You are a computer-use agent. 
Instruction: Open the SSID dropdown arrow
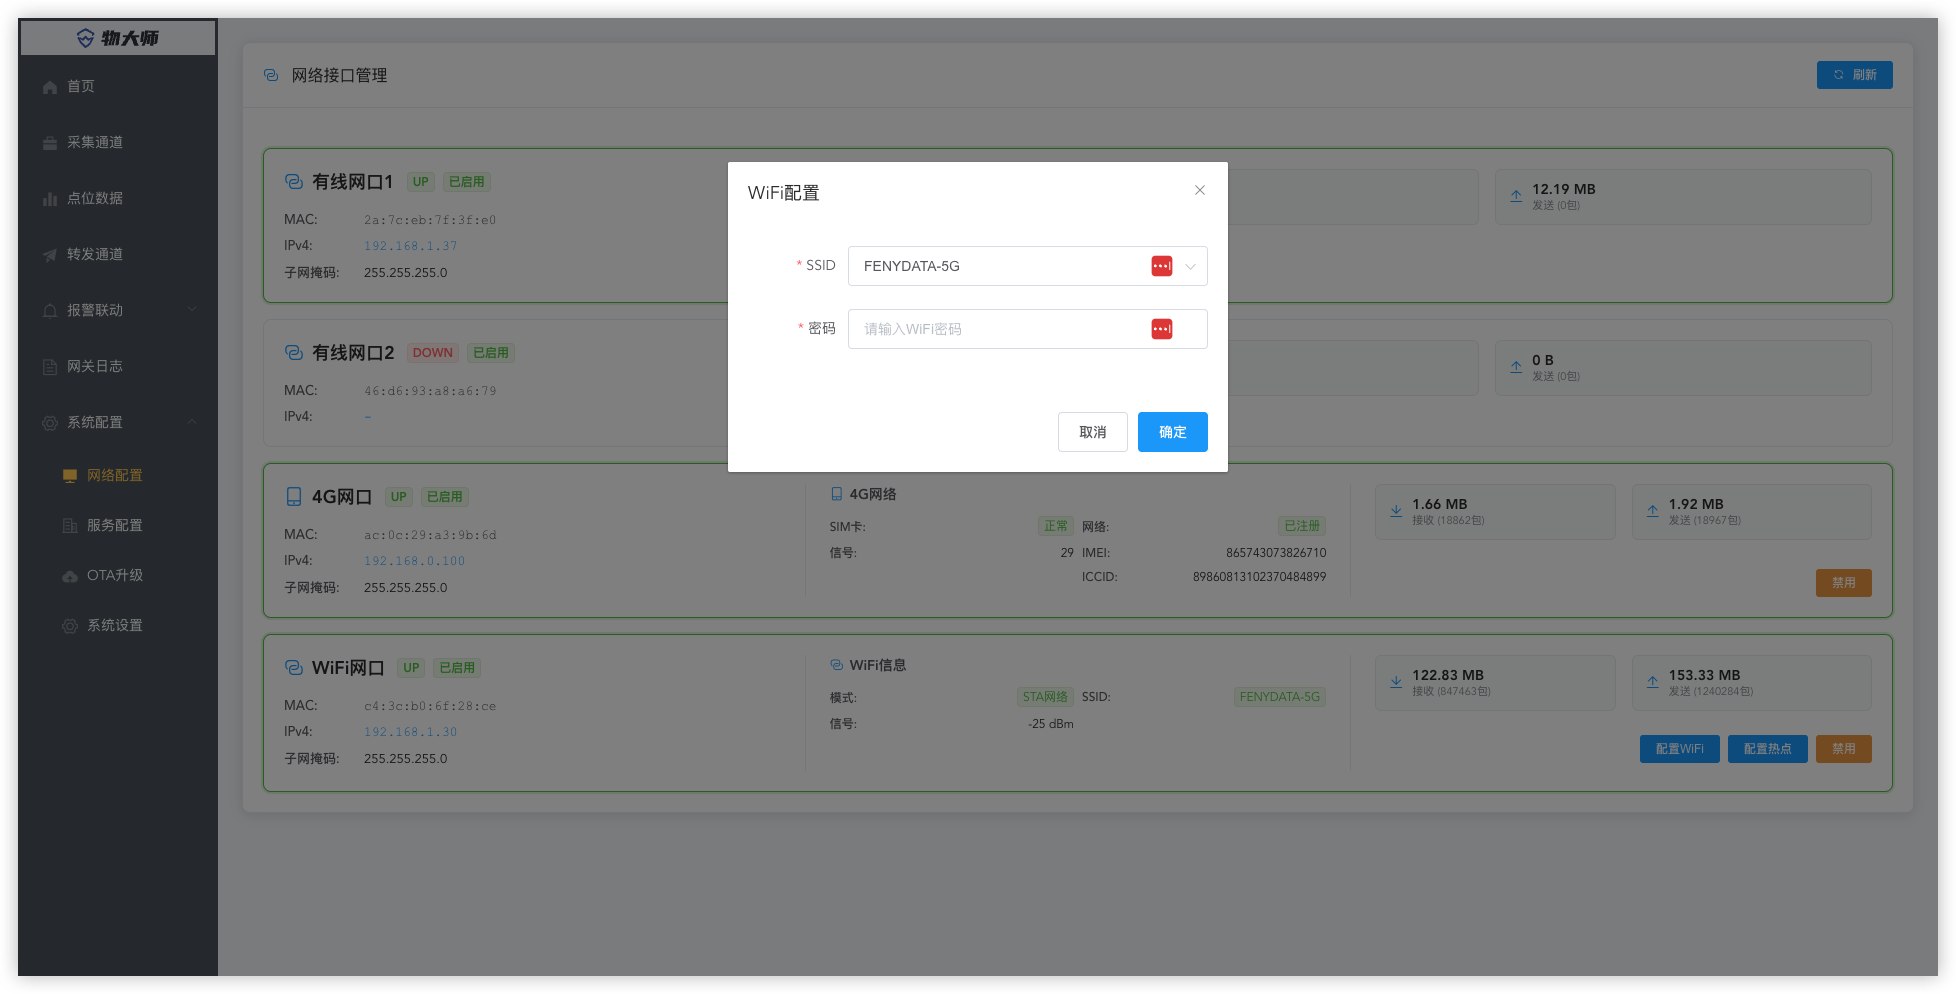[x=1190, y=266]
